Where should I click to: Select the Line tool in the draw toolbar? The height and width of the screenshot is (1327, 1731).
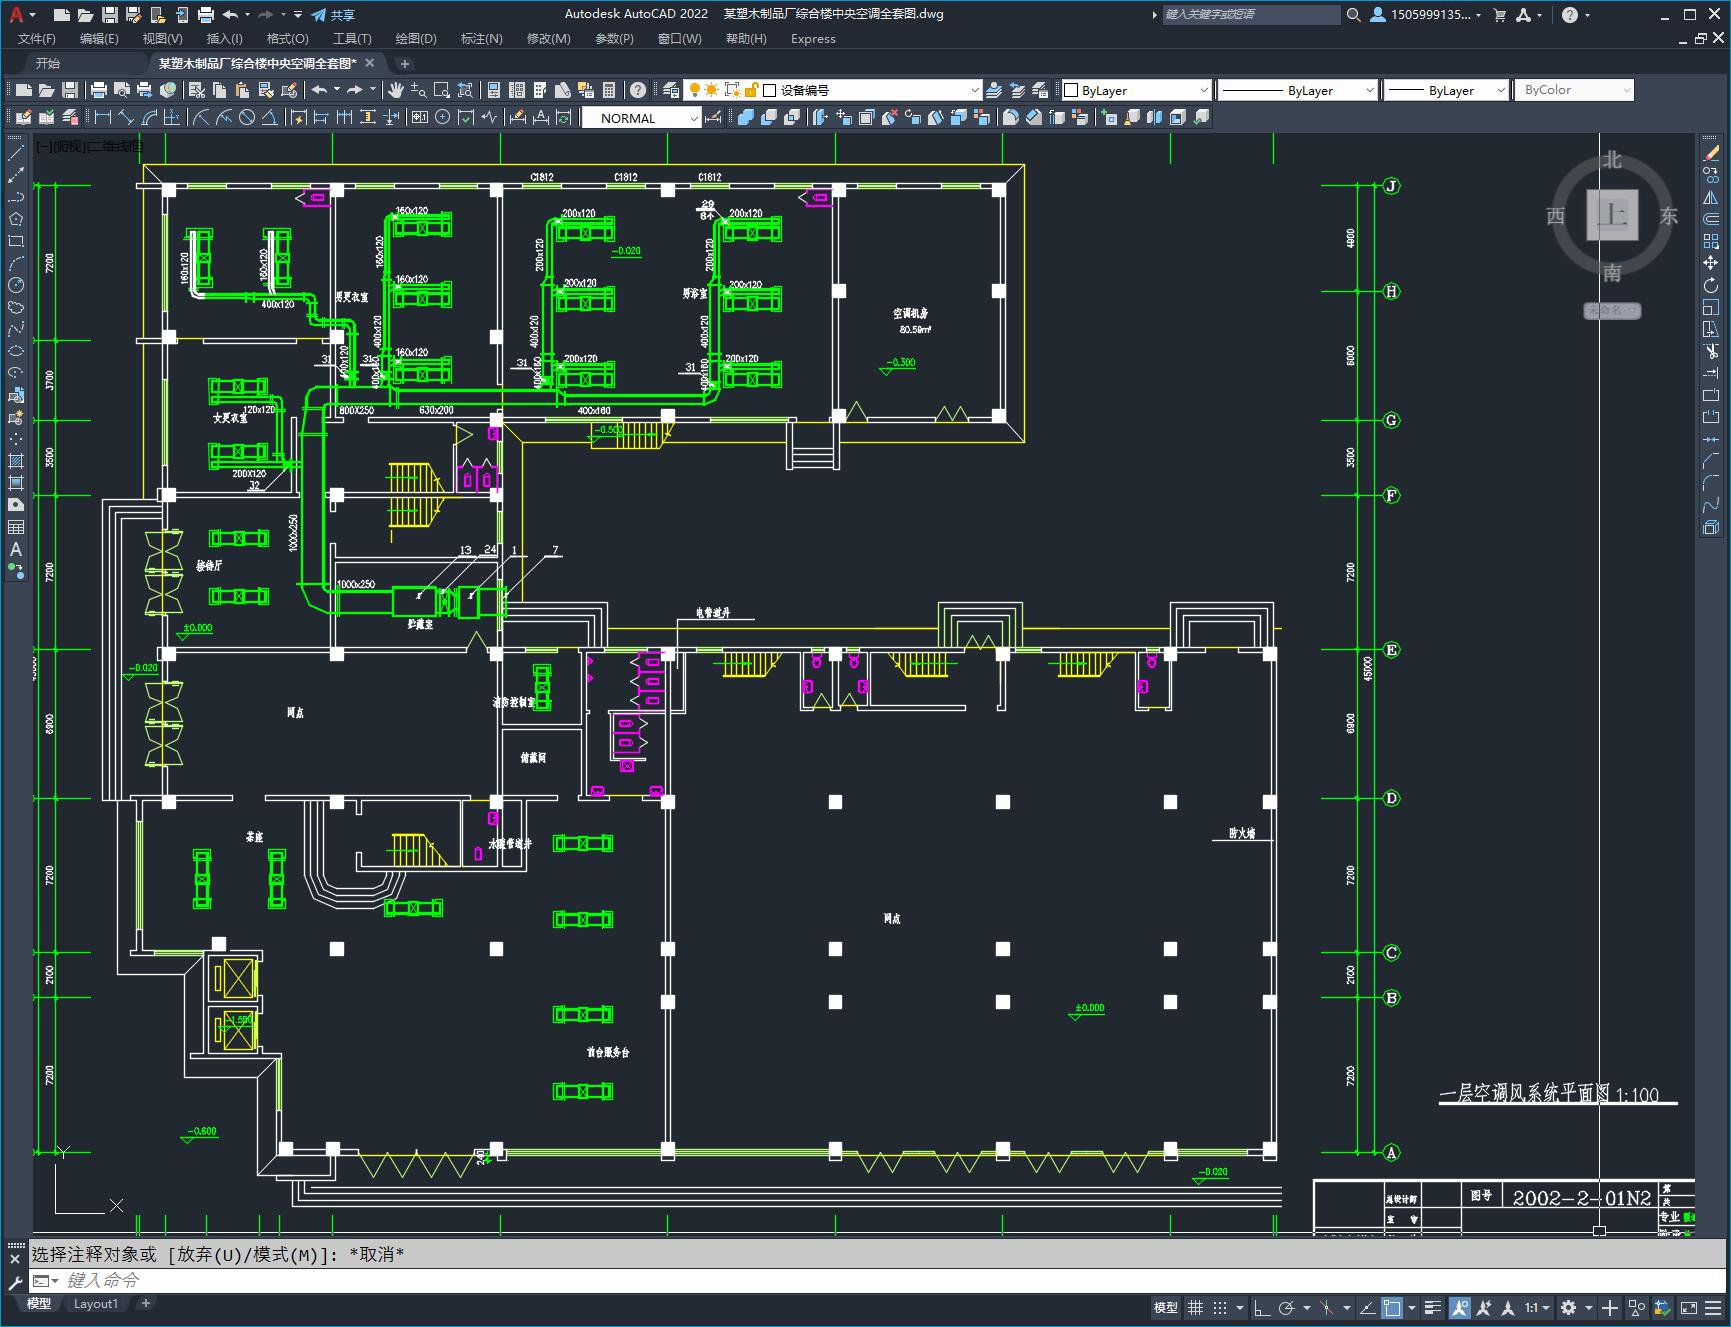coord(16,153)
